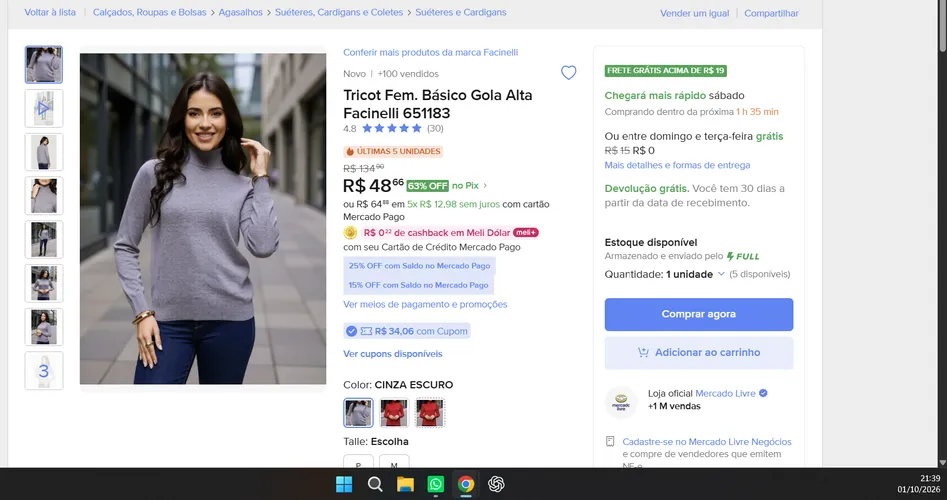The image size is (947, 500).
Task: Click the meli+ badge
Action: click(x=525, y=232)
